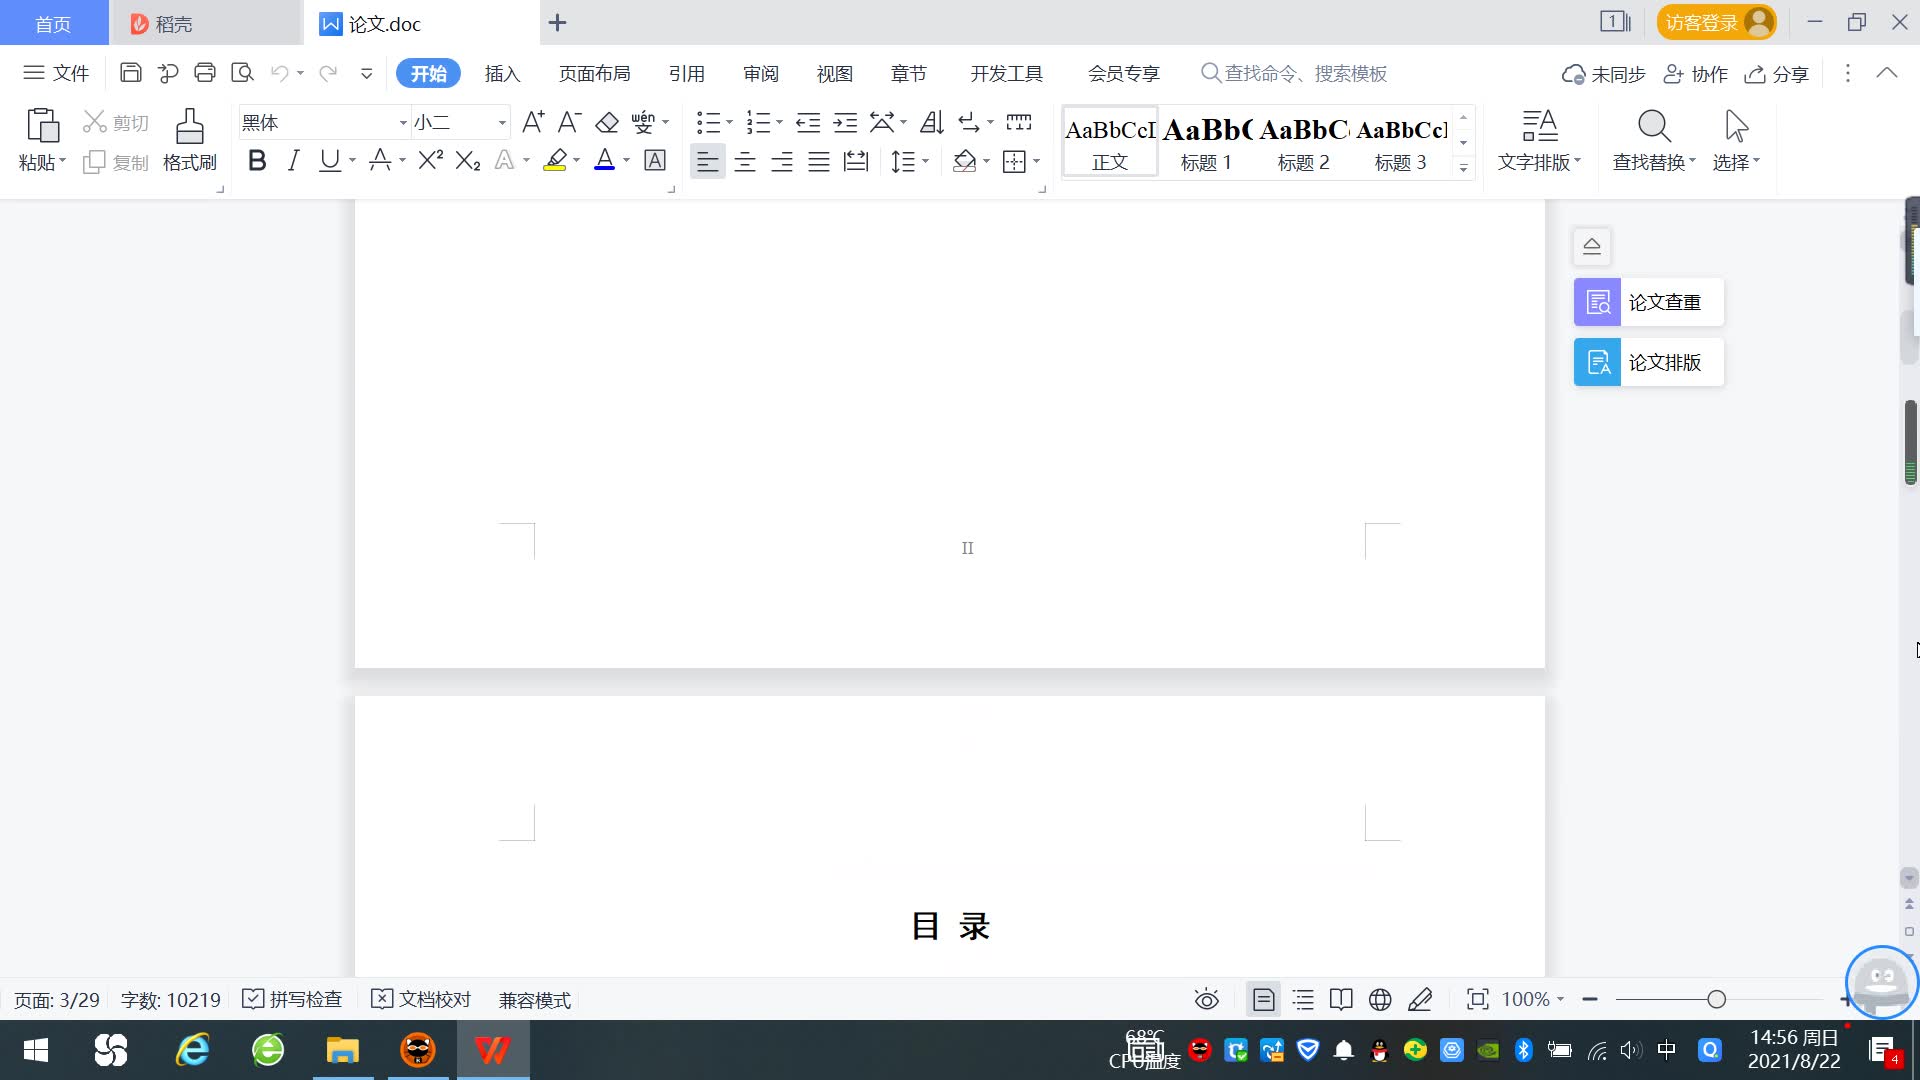The image size is (1920, 1080).
Task: Click the 论文查重 button
Action: [x=1648, y=302]
